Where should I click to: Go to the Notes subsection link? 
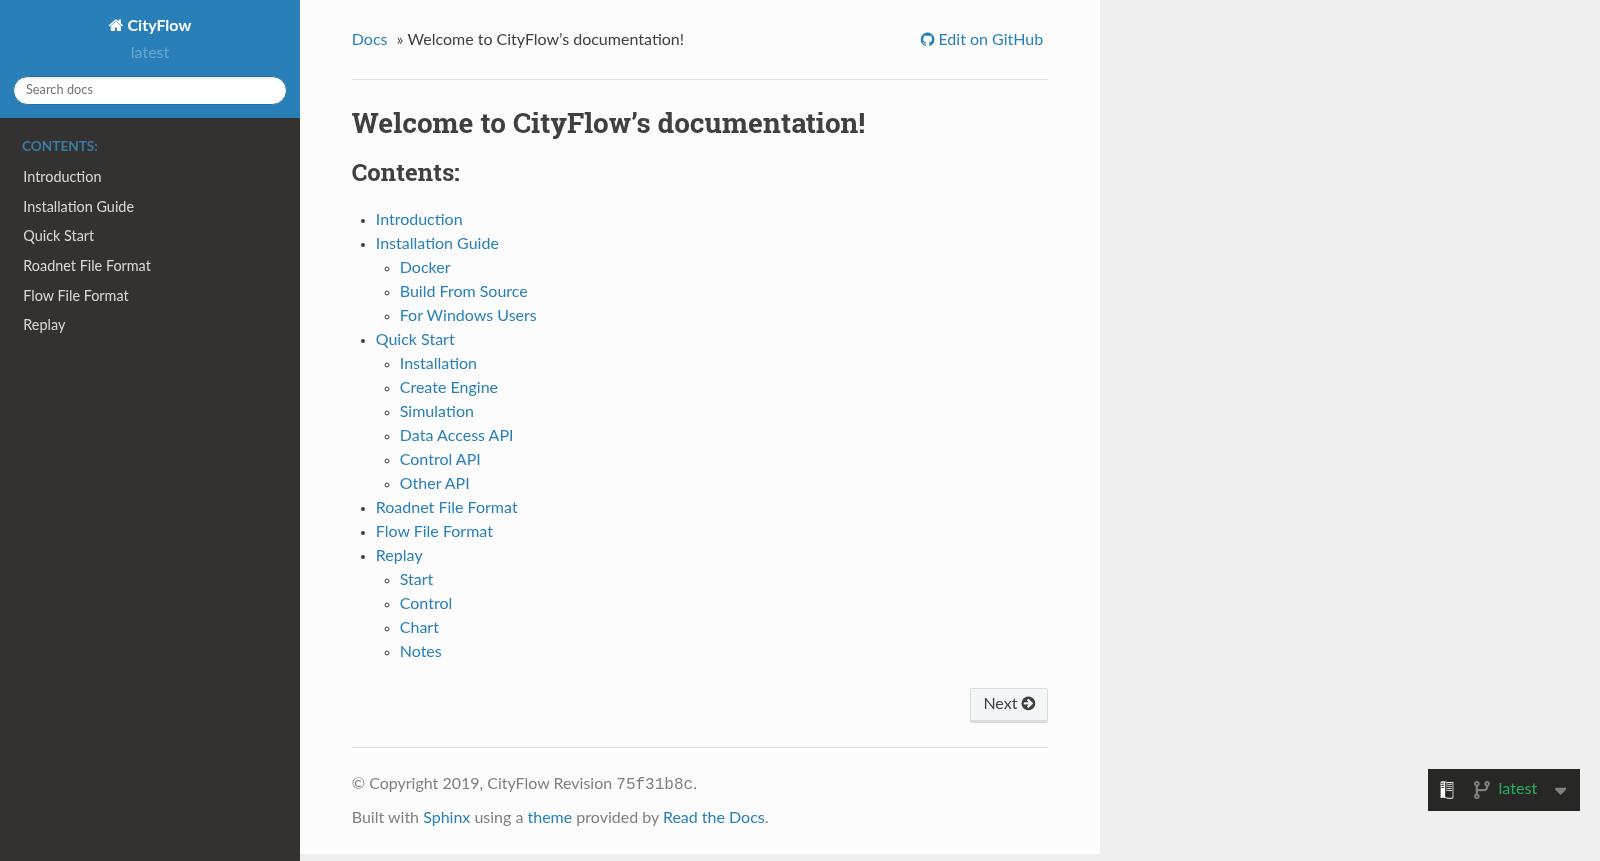(x=420, y=652)
